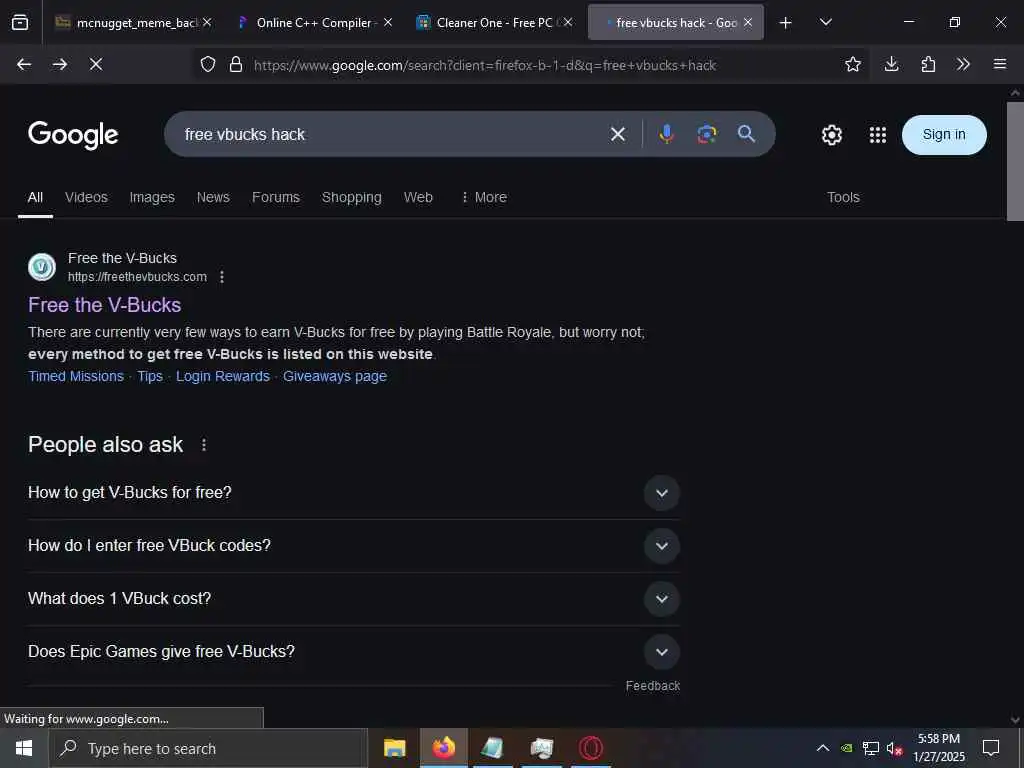Open Firefox downloads panel
The image size is (1024, 768).
[891, 64]
